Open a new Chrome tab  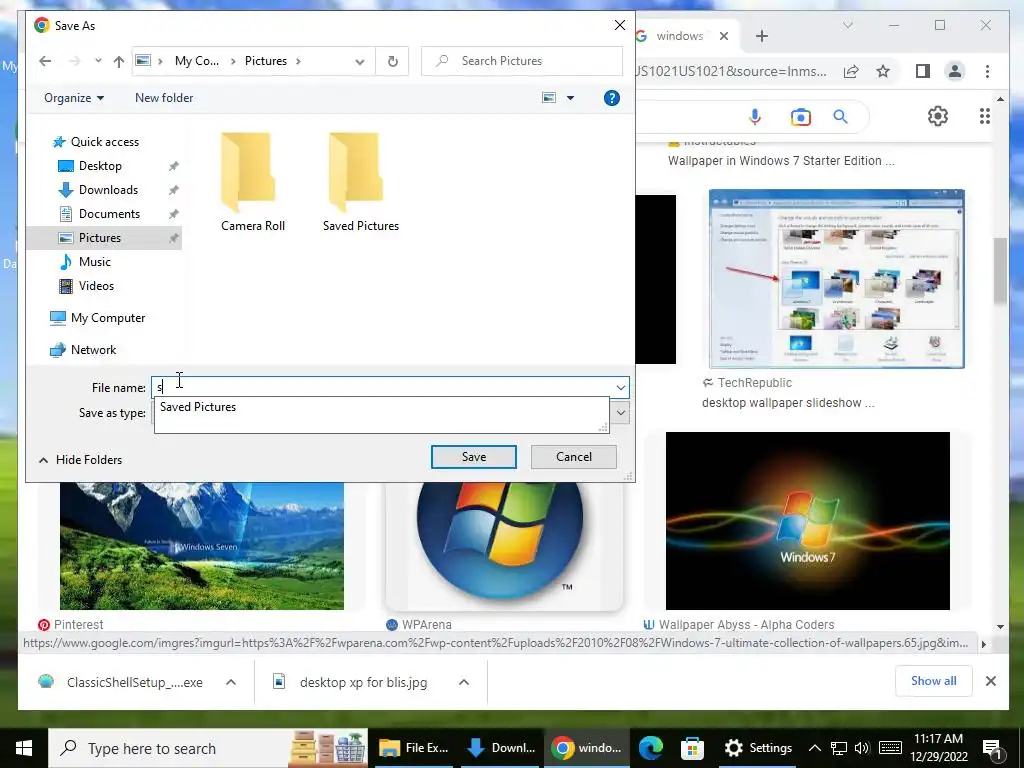pyautogui.click(x=761, y=36)
